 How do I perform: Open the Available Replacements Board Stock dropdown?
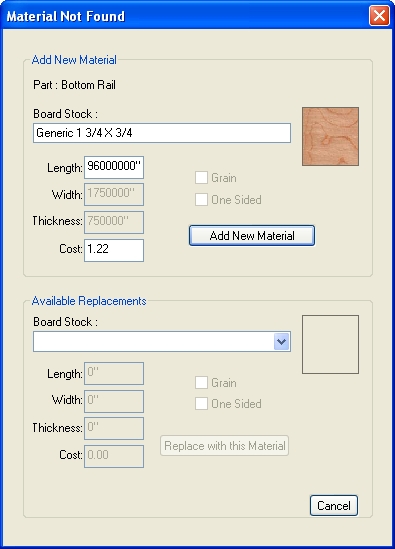[x=282, y=341]
